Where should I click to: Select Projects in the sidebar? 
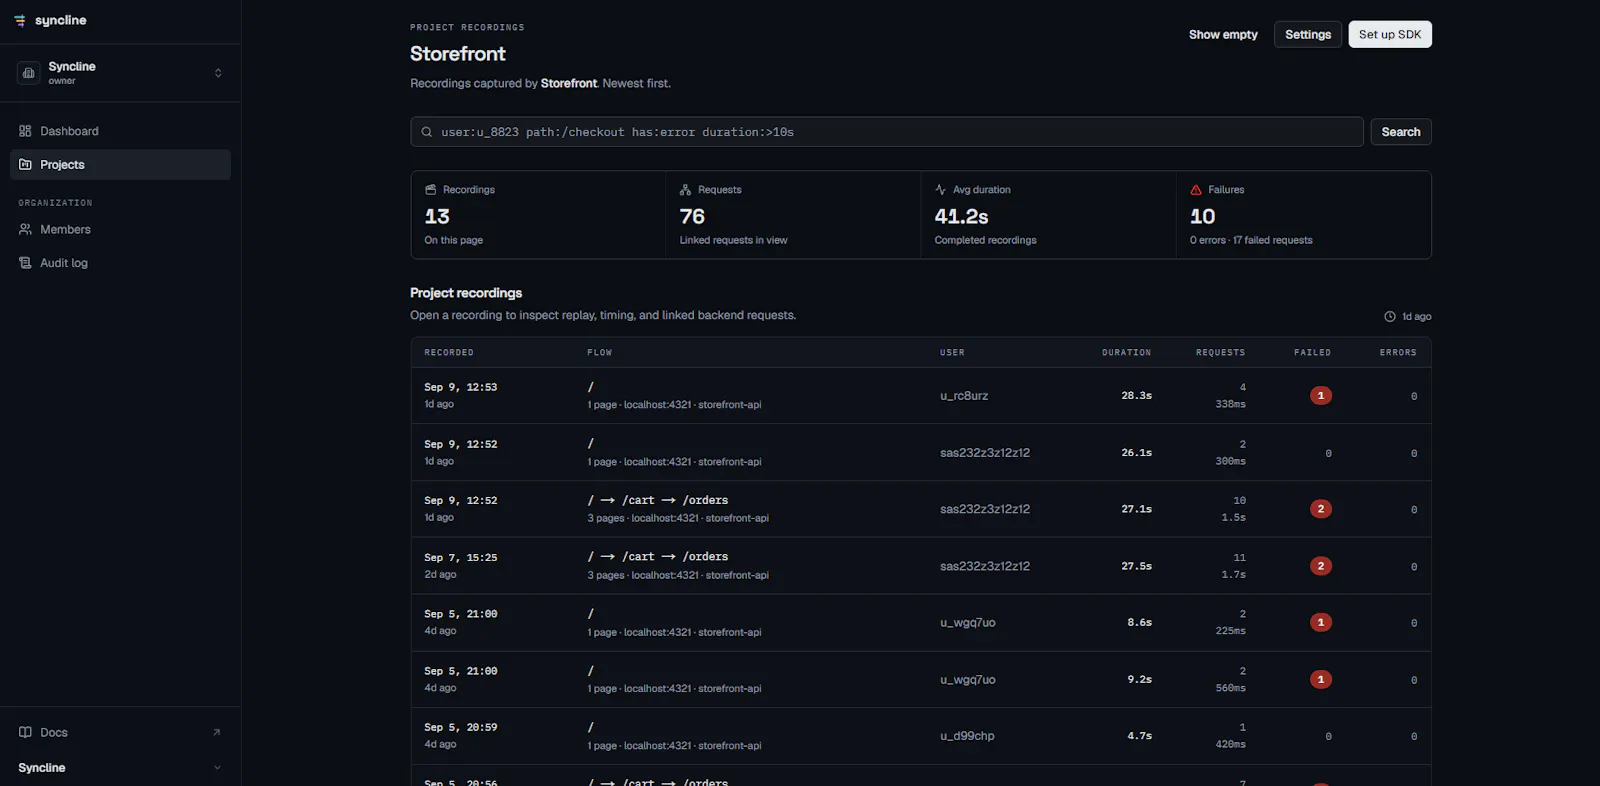[120, 165]
